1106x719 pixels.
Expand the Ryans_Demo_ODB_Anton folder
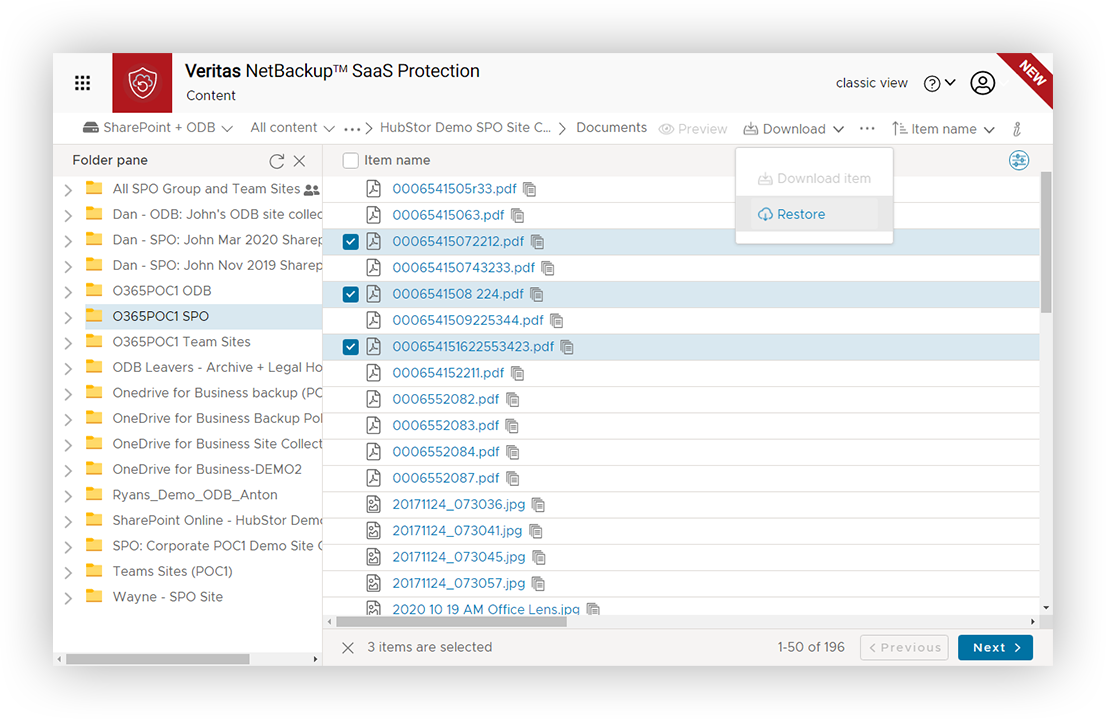coord(68,496)
